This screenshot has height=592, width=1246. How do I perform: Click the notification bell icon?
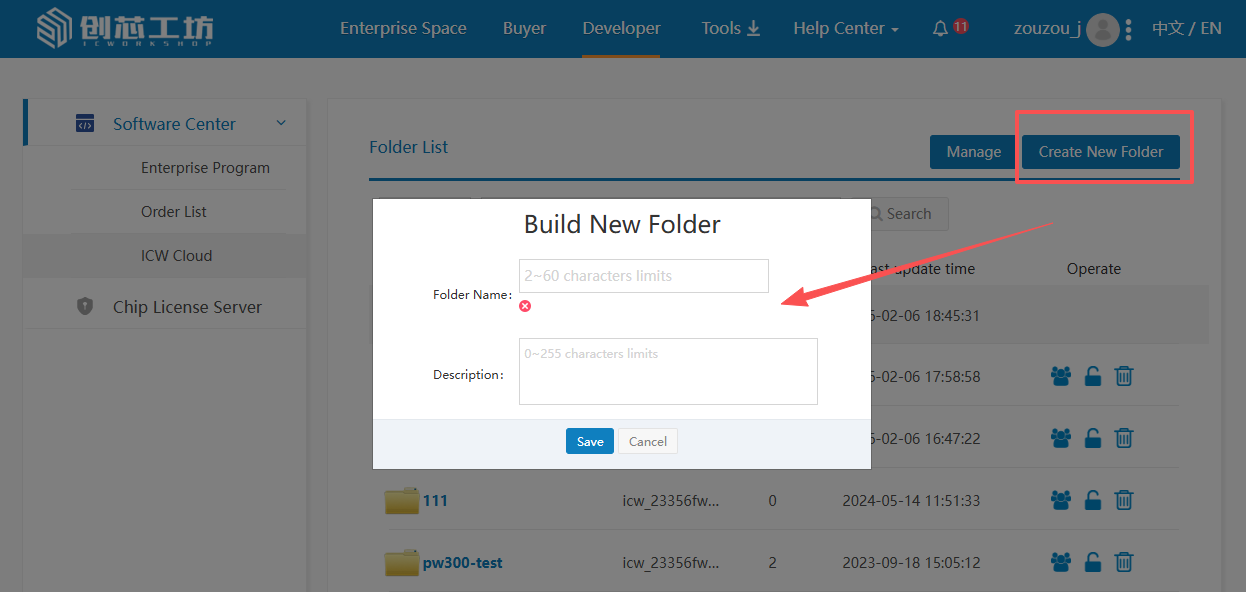tap(940, 29)
